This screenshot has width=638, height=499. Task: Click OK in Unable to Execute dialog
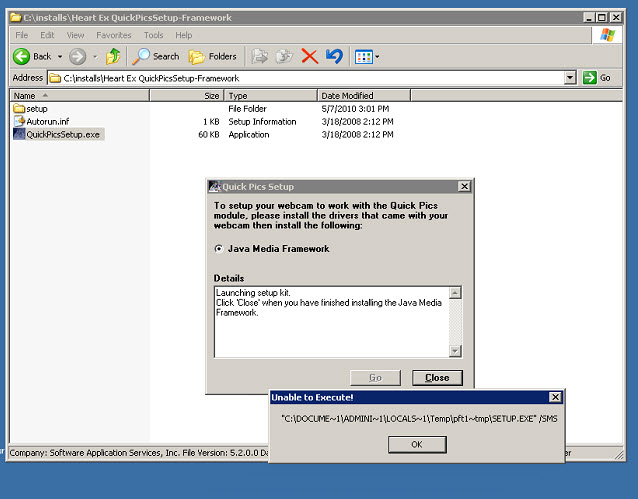pos(416,445)
